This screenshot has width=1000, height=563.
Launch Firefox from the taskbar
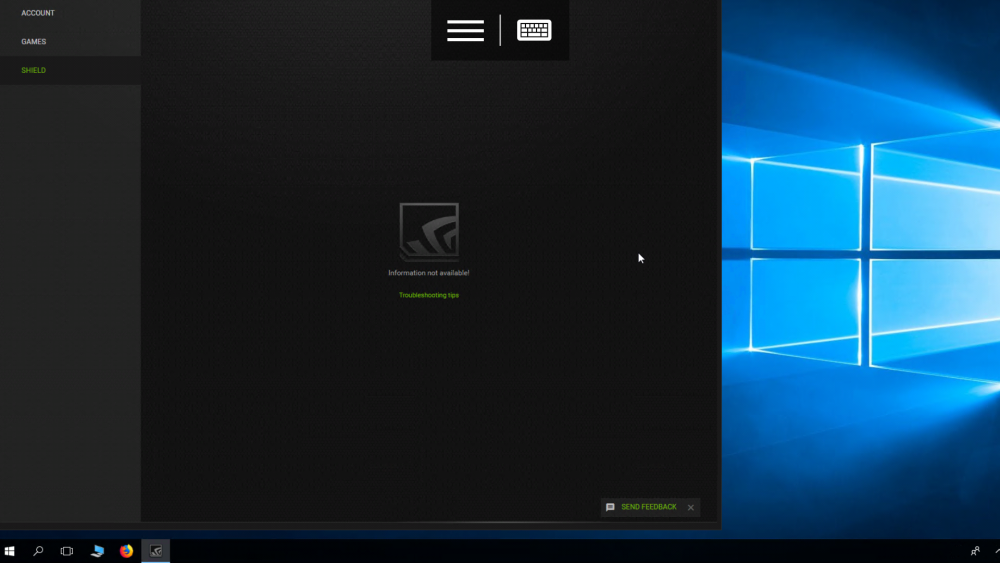point(126,551)
